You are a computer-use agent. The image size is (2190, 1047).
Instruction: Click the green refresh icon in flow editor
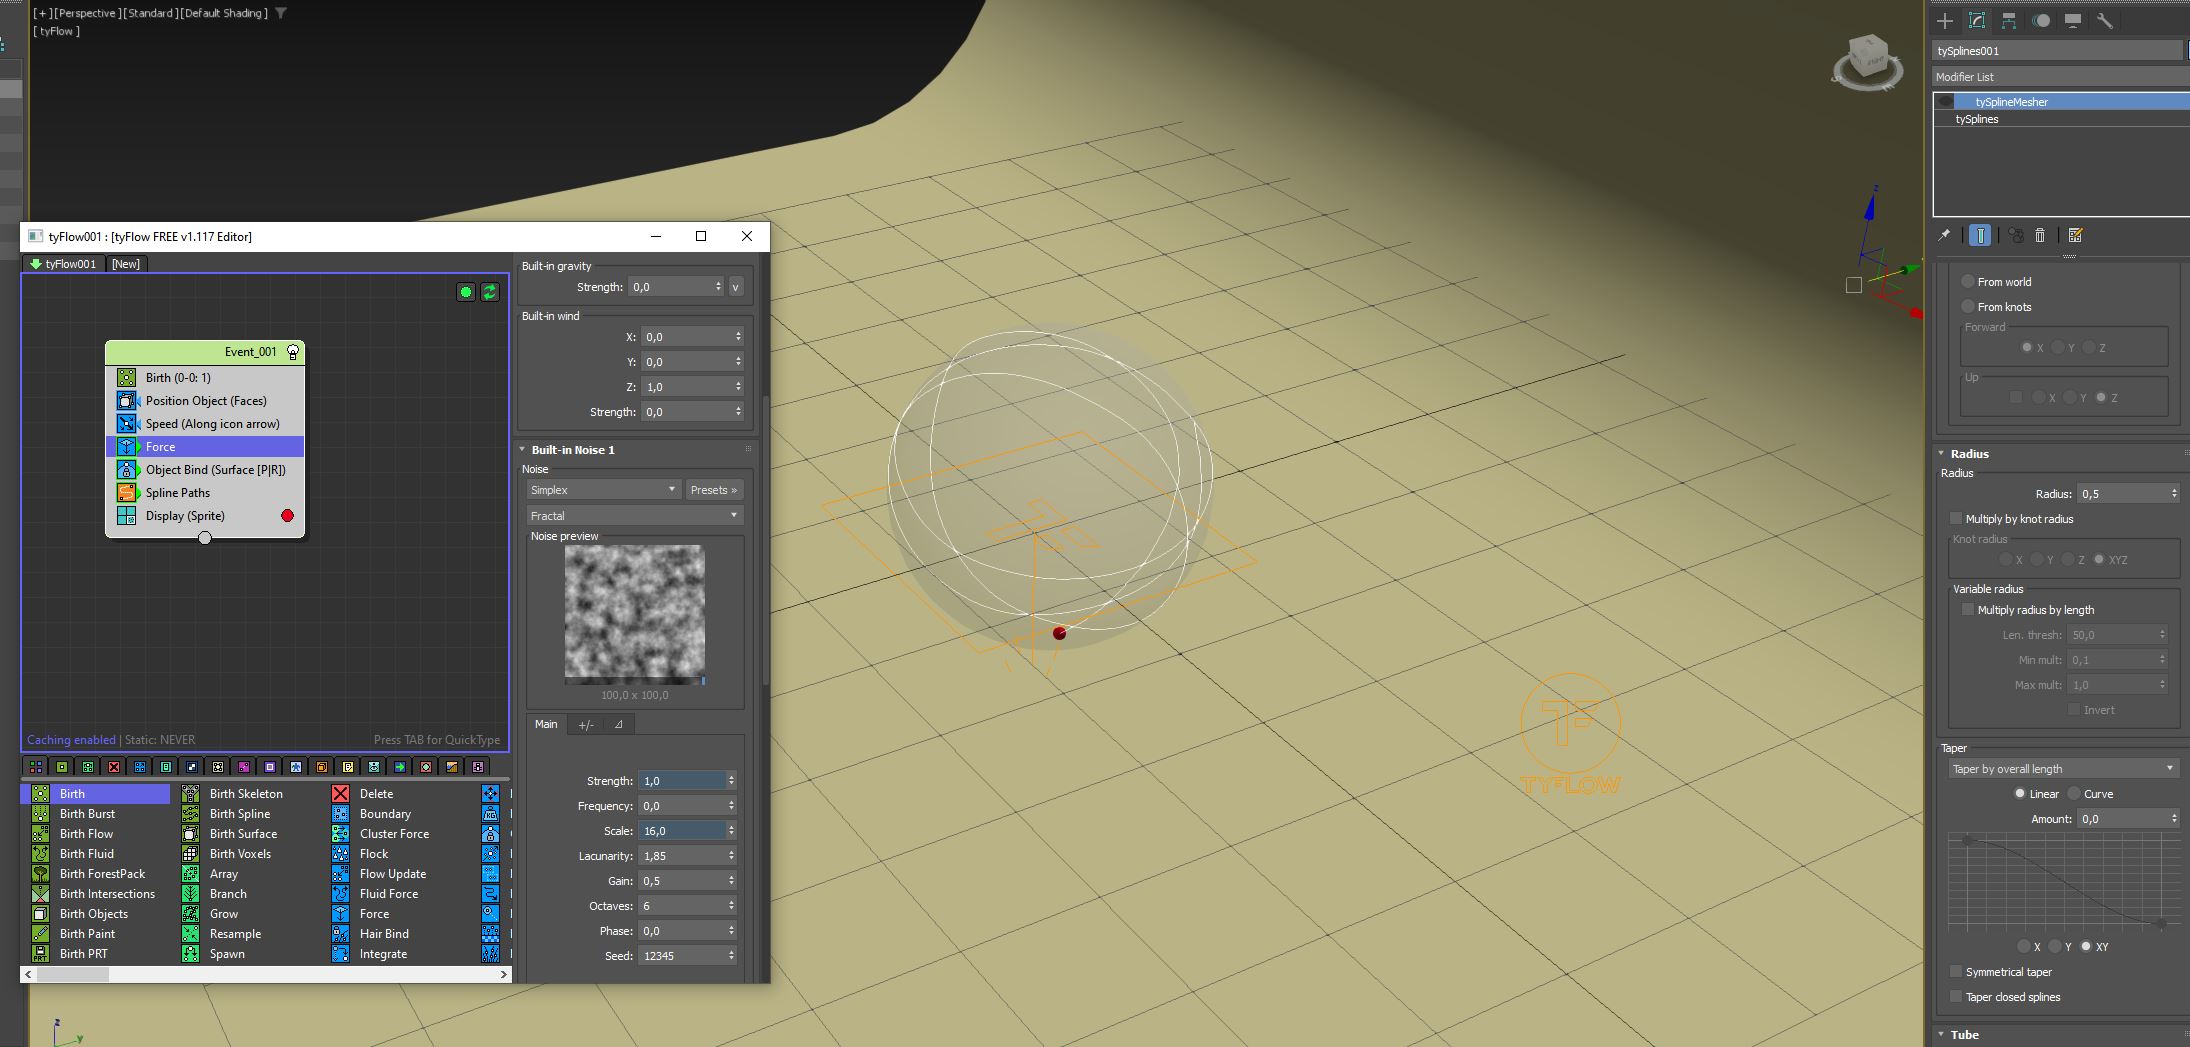[490, 292]
